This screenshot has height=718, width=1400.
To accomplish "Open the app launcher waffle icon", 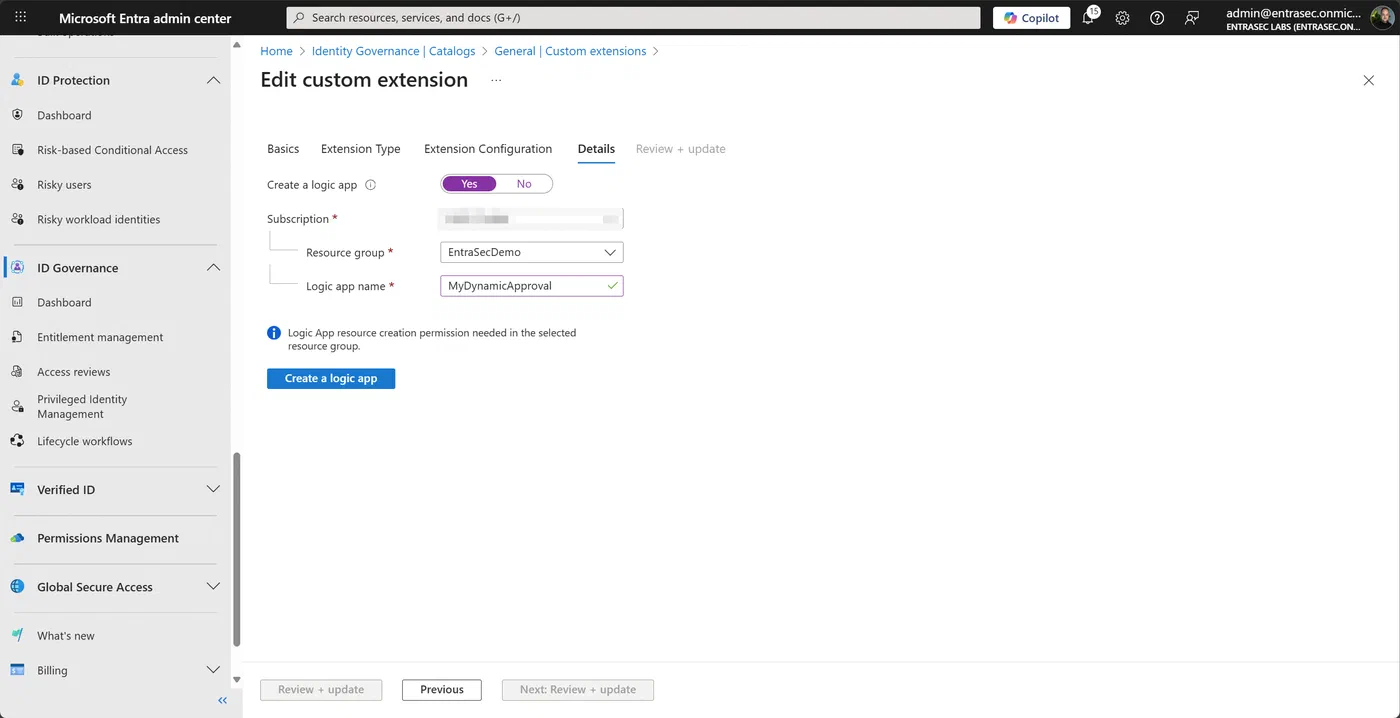I will pyautogui.click(x=20, y=18).
